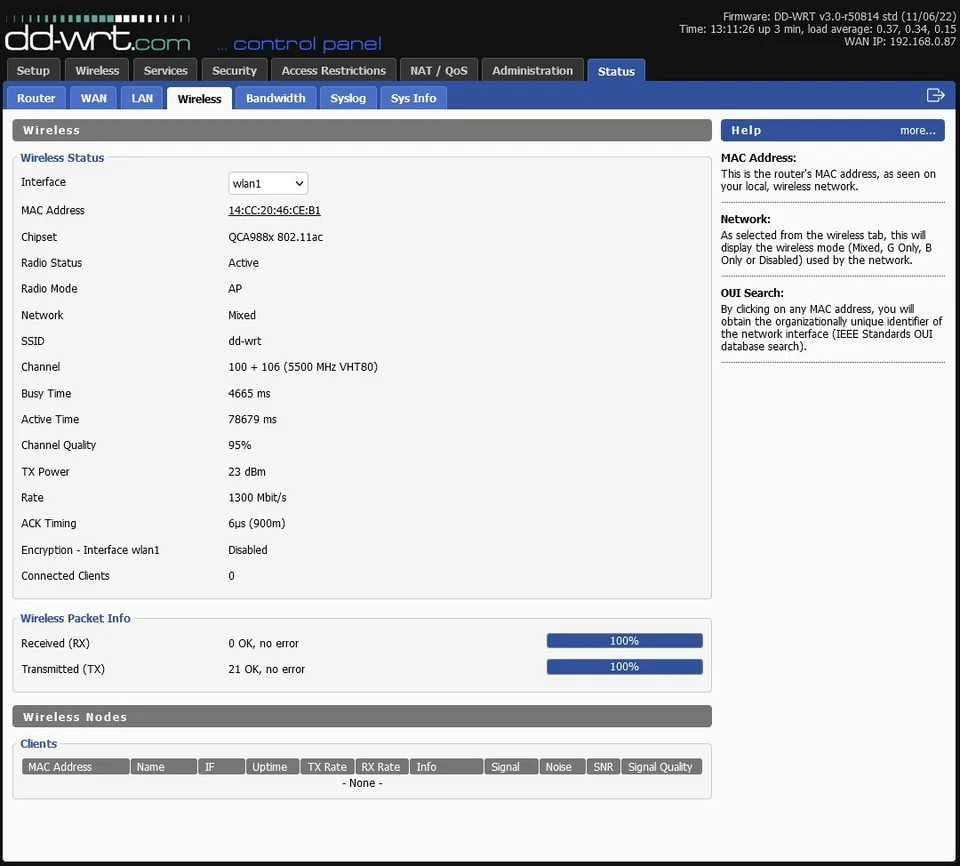
Task: Click the dd-wrt.com logo
Action: click(97, 36)
